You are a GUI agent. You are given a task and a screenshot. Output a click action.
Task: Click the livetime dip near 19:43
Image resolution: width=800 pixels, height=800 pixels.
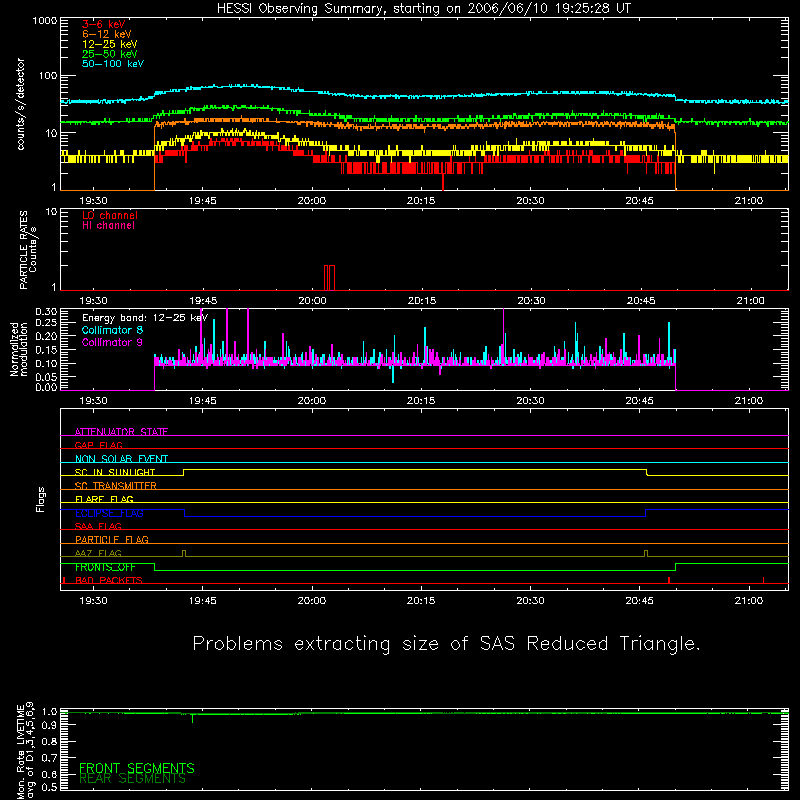(x=192, y=718)
